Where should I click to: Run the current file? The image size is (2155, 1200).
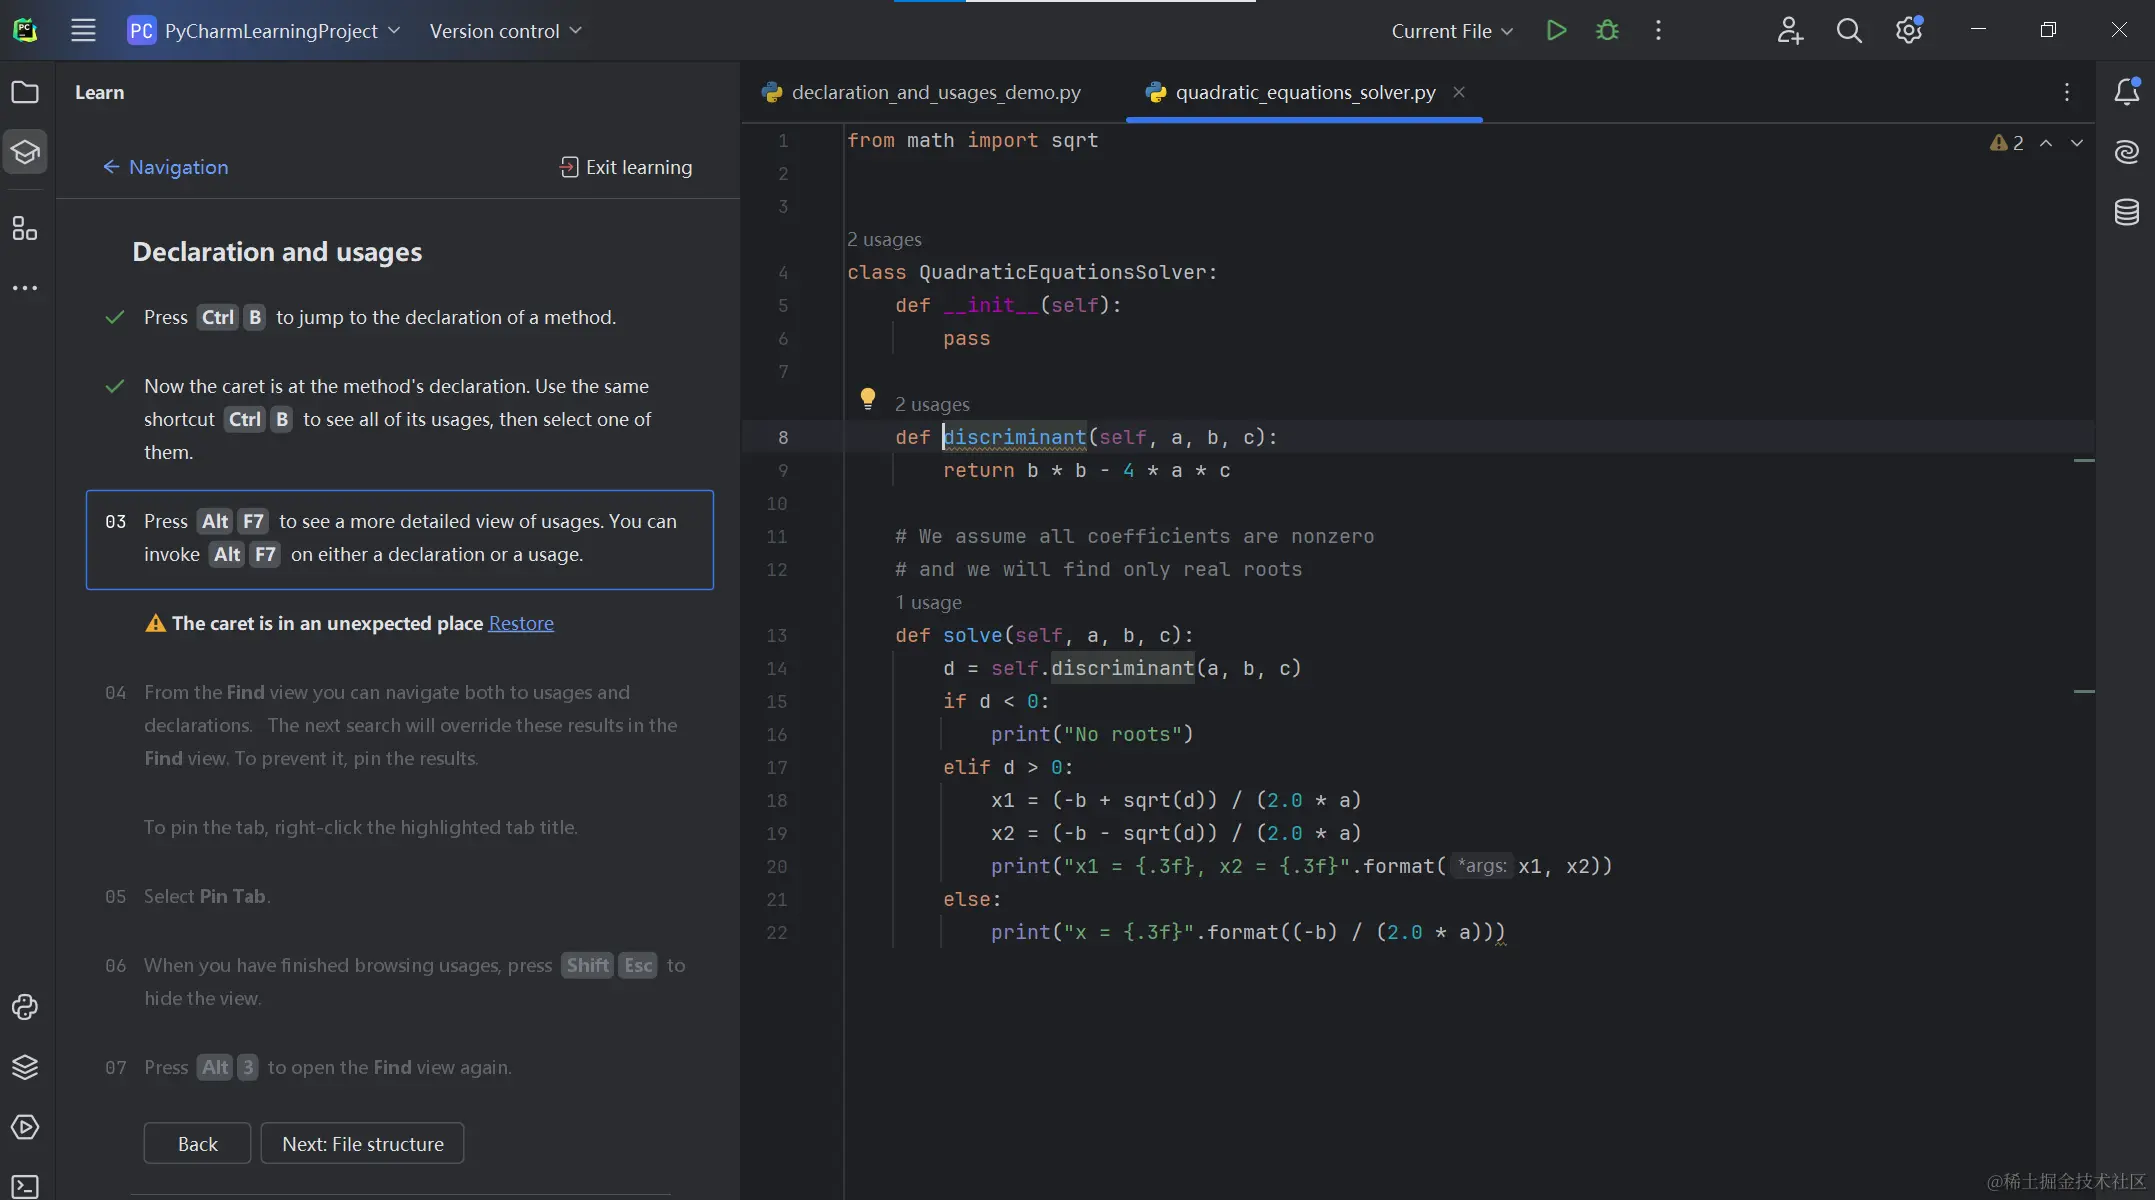[x=1556, y=30]
